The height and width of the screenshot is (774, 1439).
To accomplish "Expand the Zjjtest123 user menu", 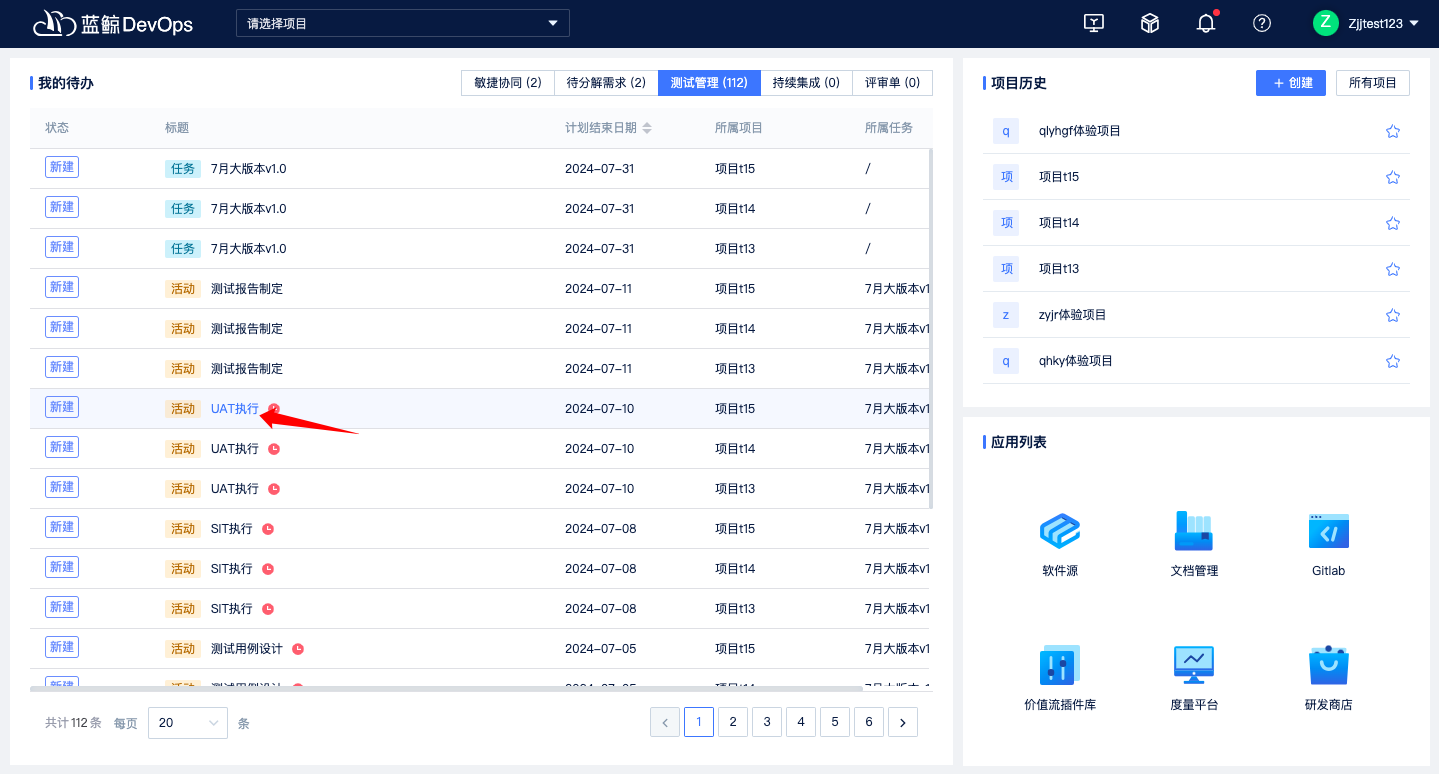I will pos(1383,23).
